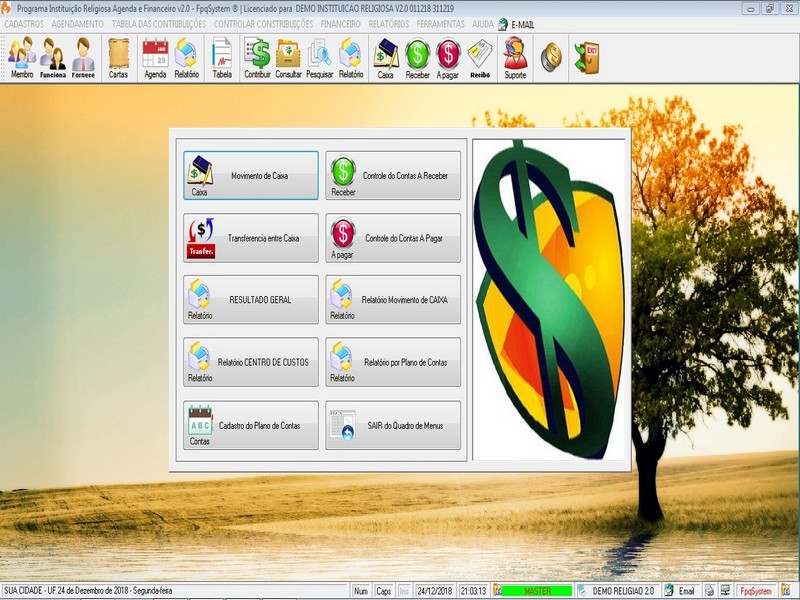Click the gold coins toolbar icon
This screenshot has width=800, height=600.
pyautogui.click(x=551, y=57)
